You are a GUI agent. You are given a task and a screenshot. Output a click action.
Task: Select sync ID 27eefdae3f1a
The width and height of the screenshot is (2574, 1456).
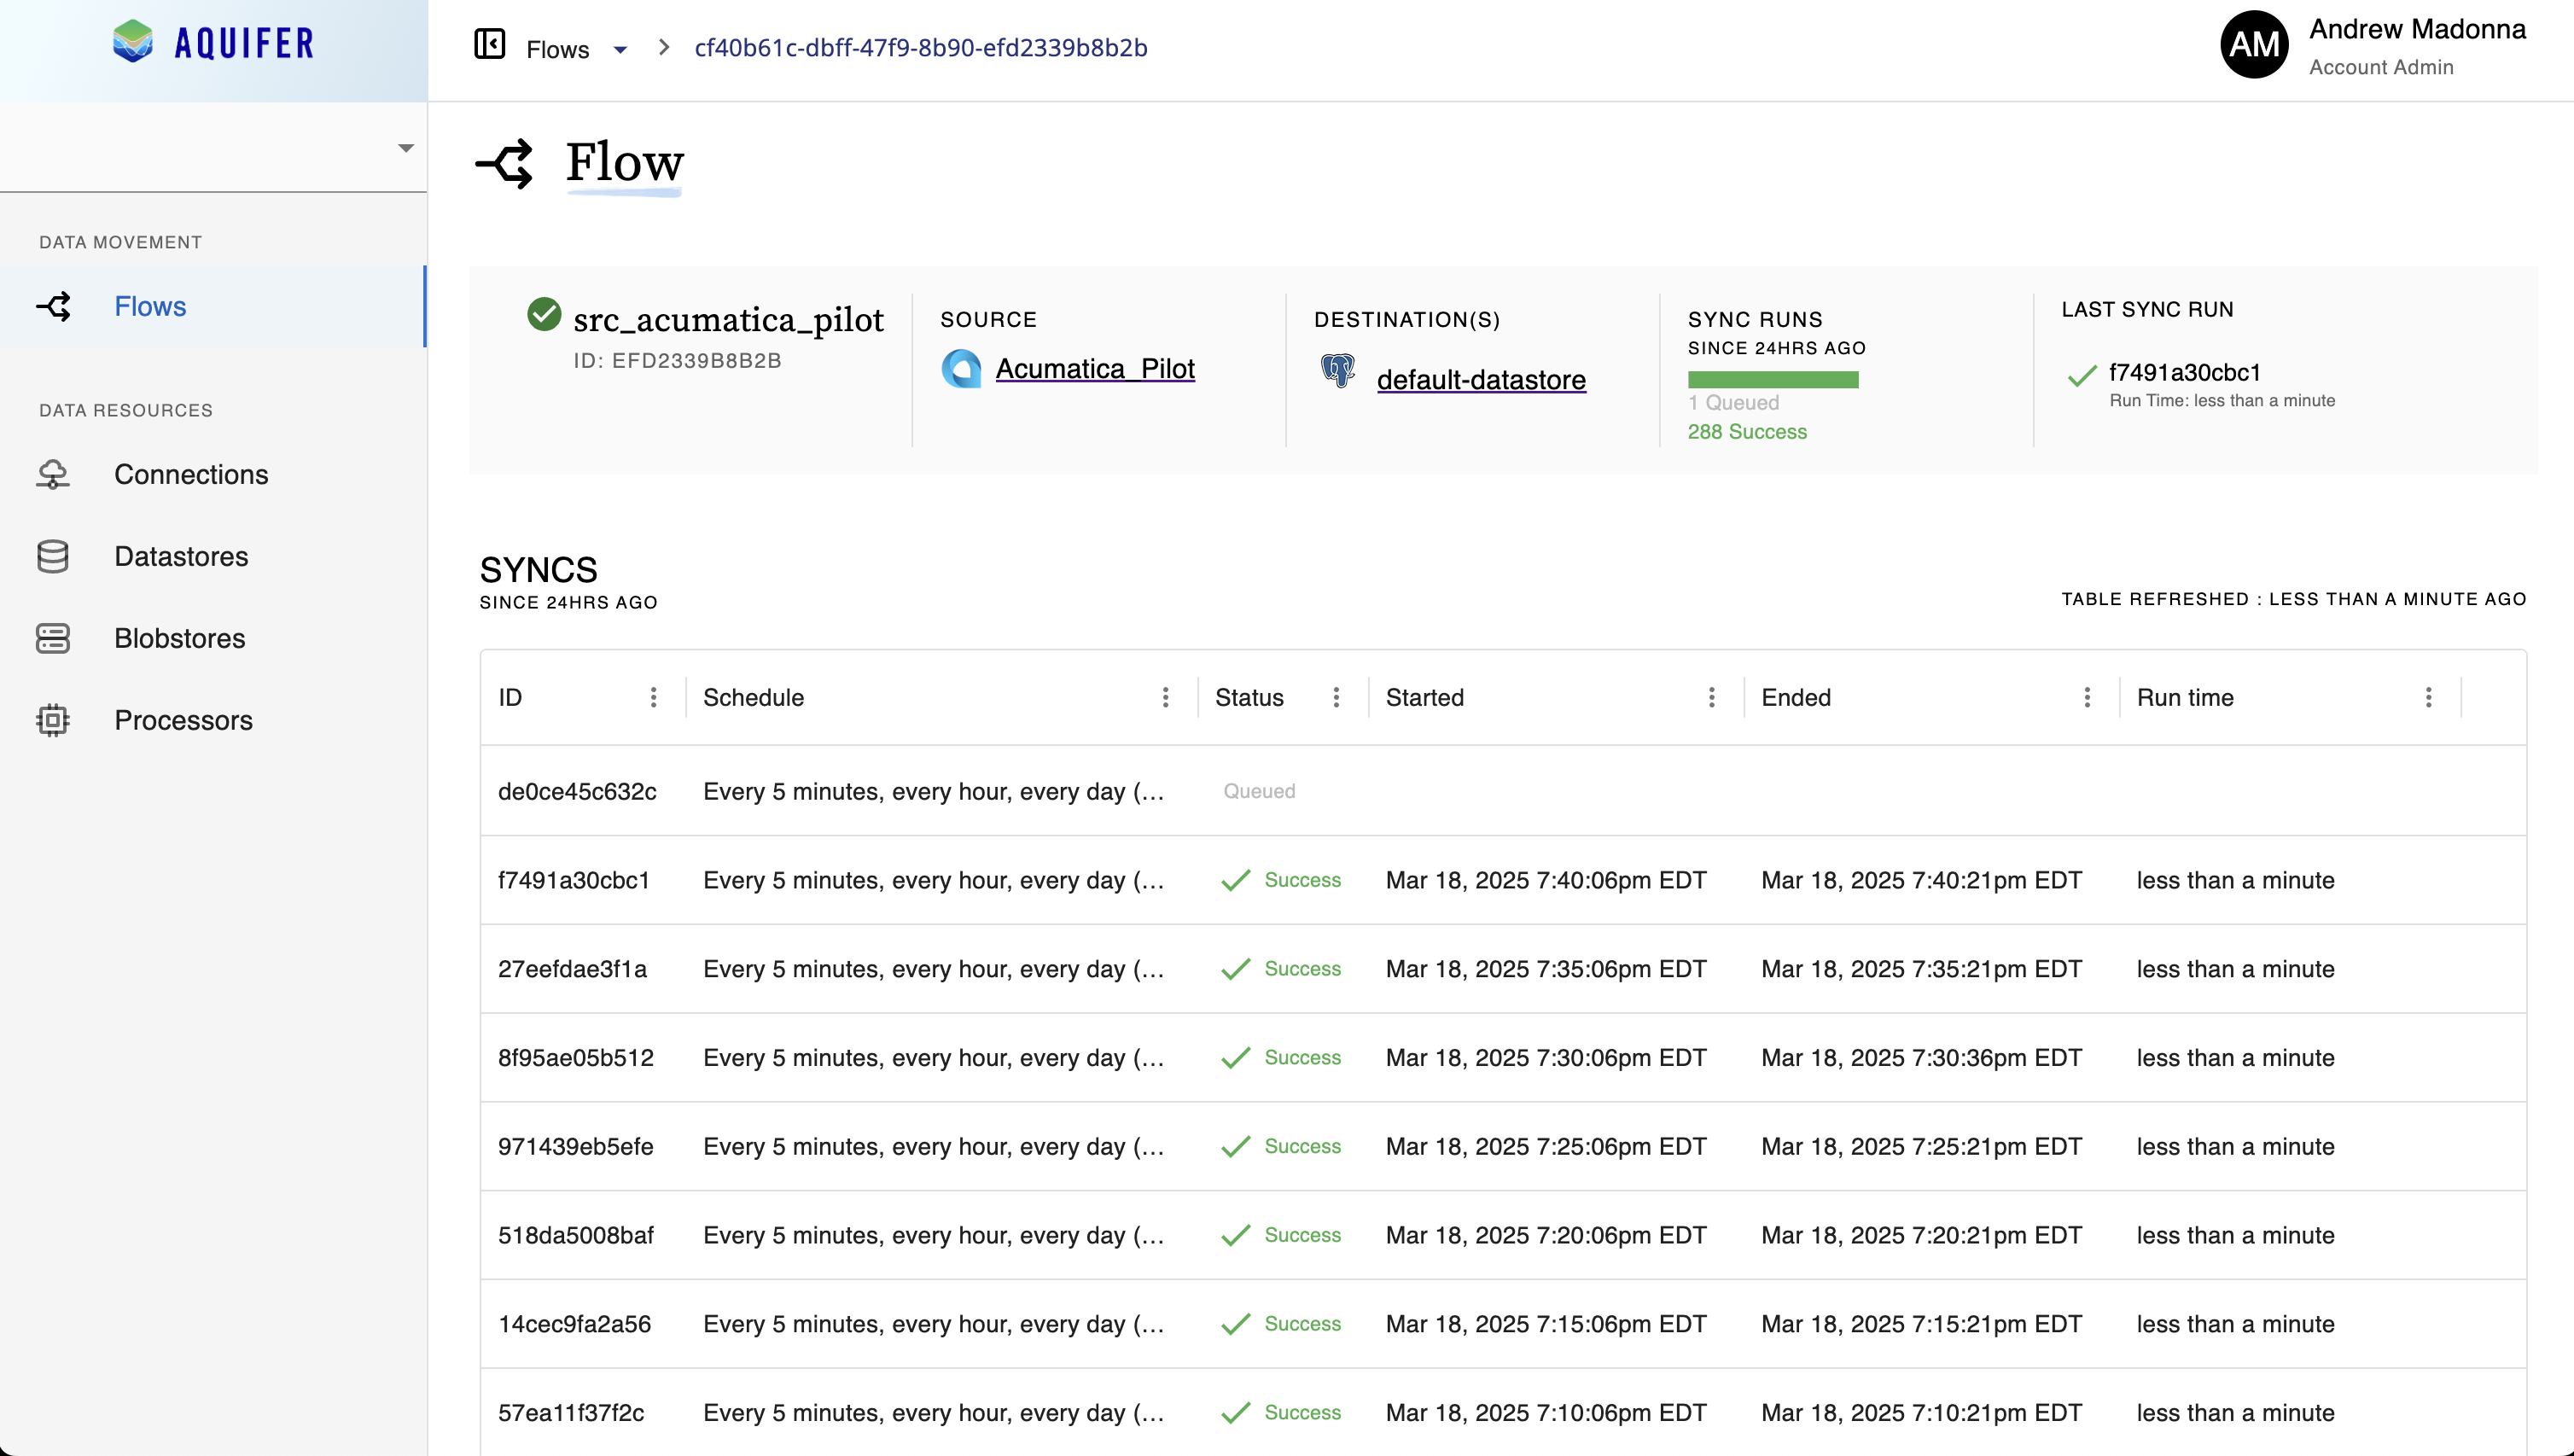tap(572, 969)
